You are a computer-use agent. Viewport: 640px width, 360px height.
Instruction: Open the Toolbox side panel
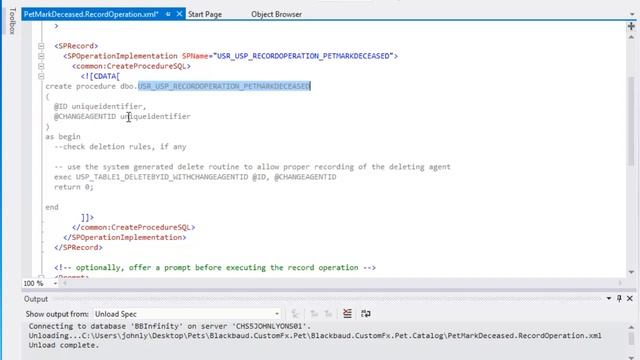12,21
